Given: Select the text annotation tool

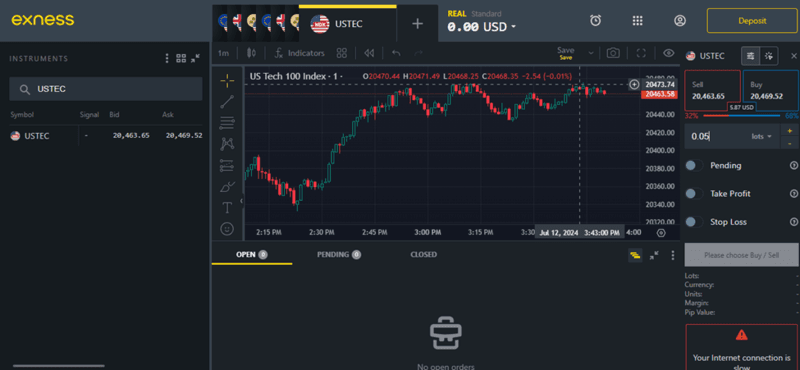Looking at the screenshot, I should coord(227,208).
